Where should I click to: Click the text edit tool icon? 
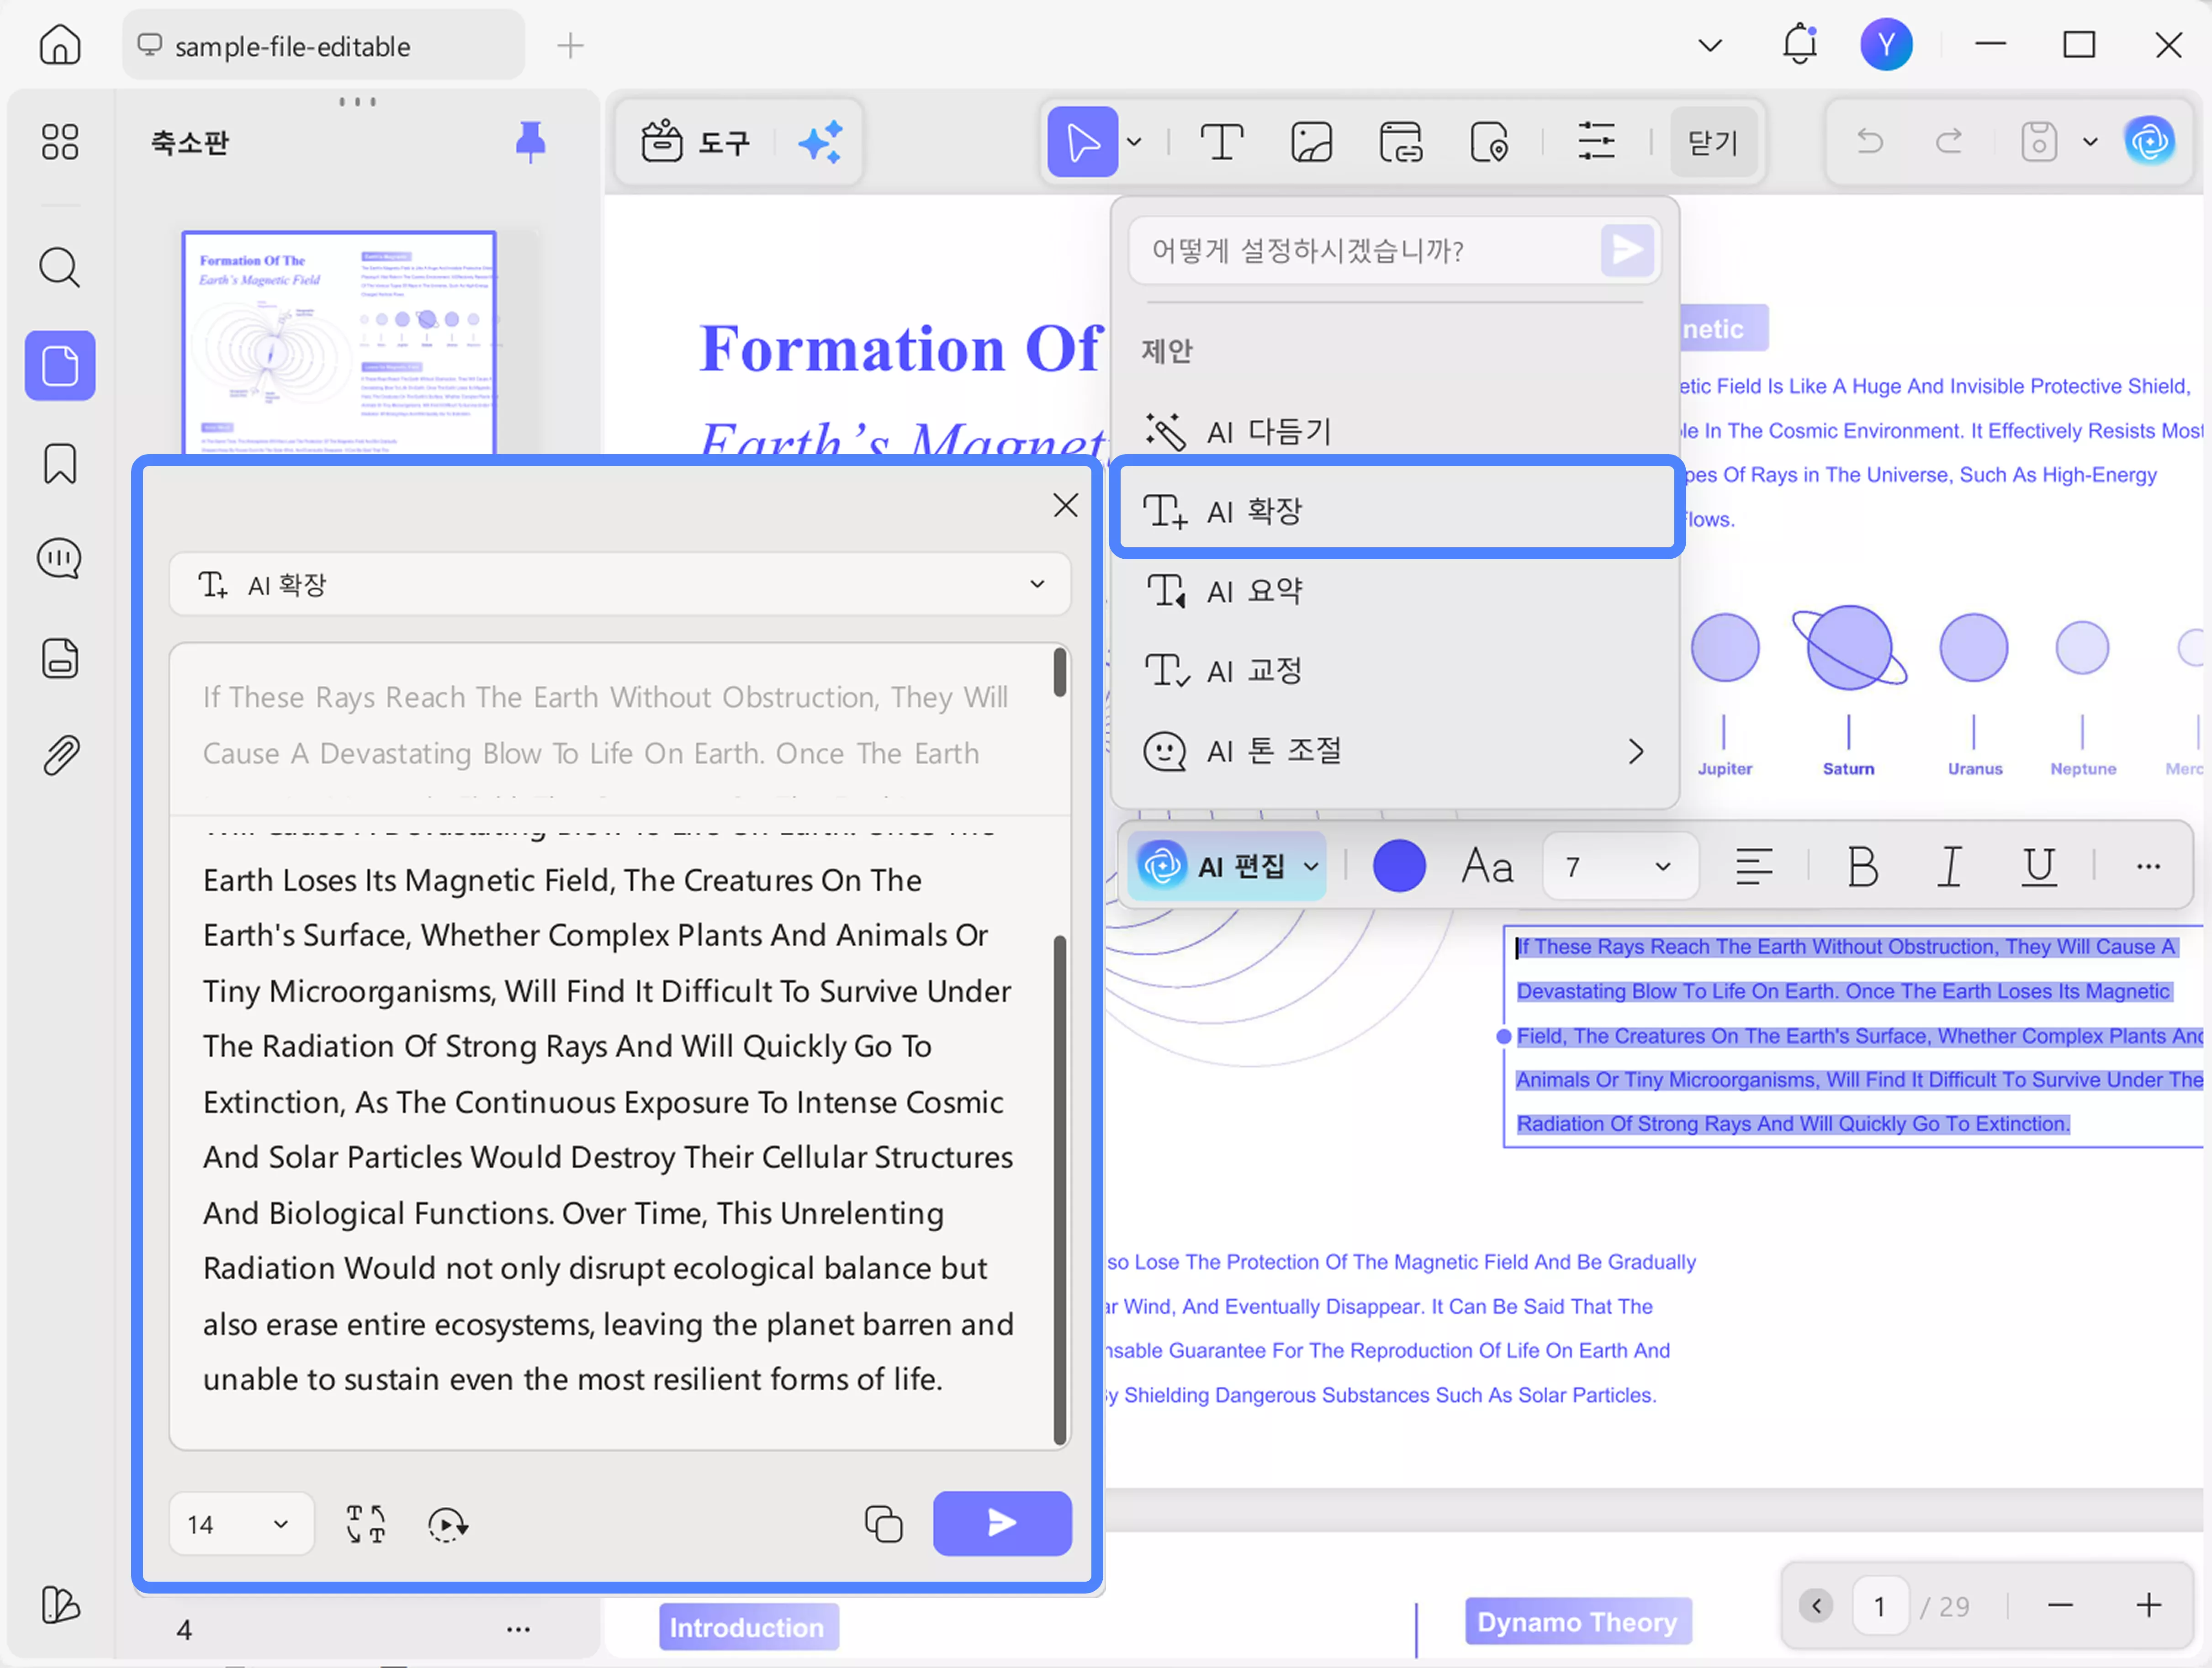[1221, 142]
